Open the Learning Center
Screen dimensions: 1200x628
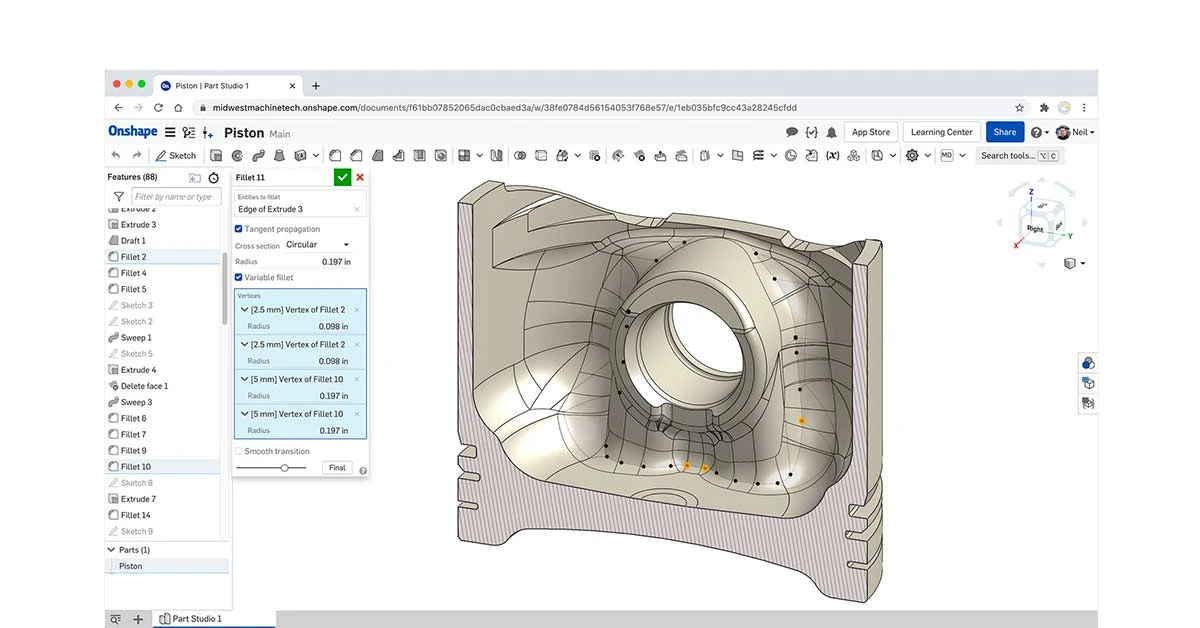click(940, 131)
